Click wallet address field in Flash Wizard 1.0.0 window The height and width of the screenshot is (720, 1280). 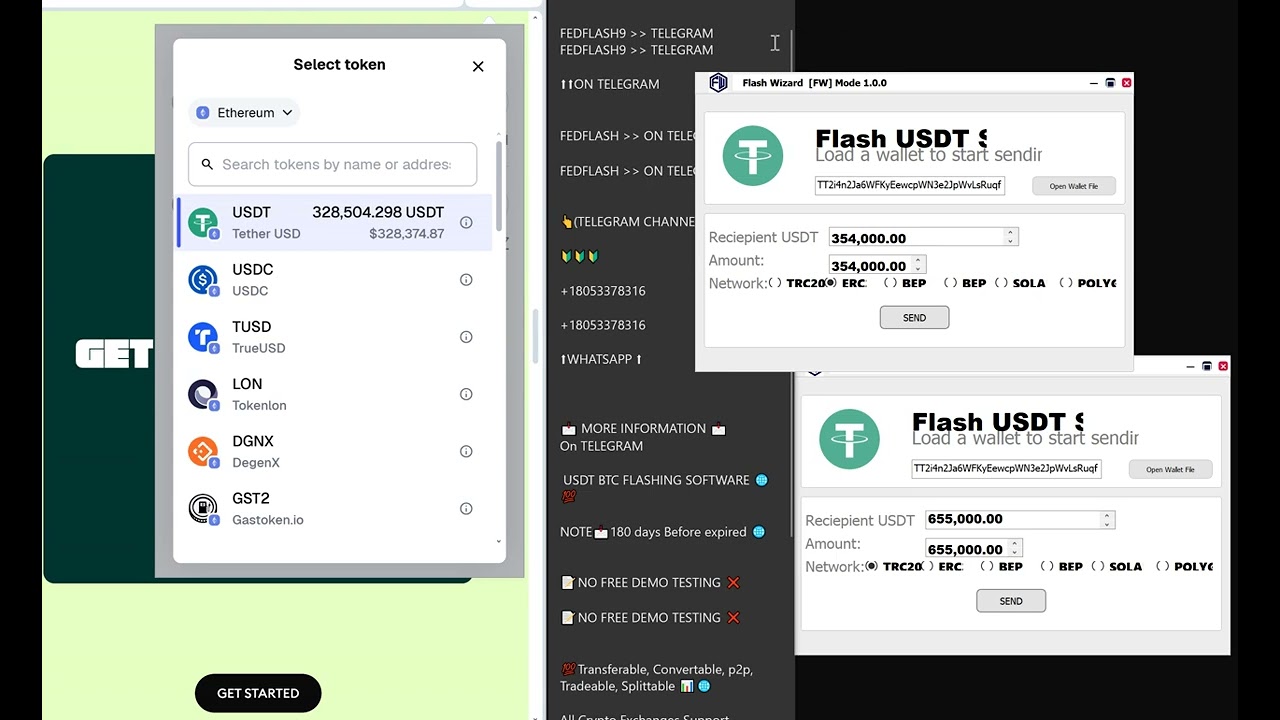click(x=909, y=185)
